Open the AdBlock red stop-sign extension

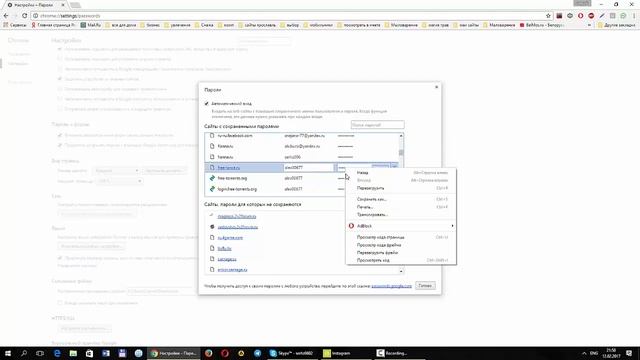click(x=591, y=16)
